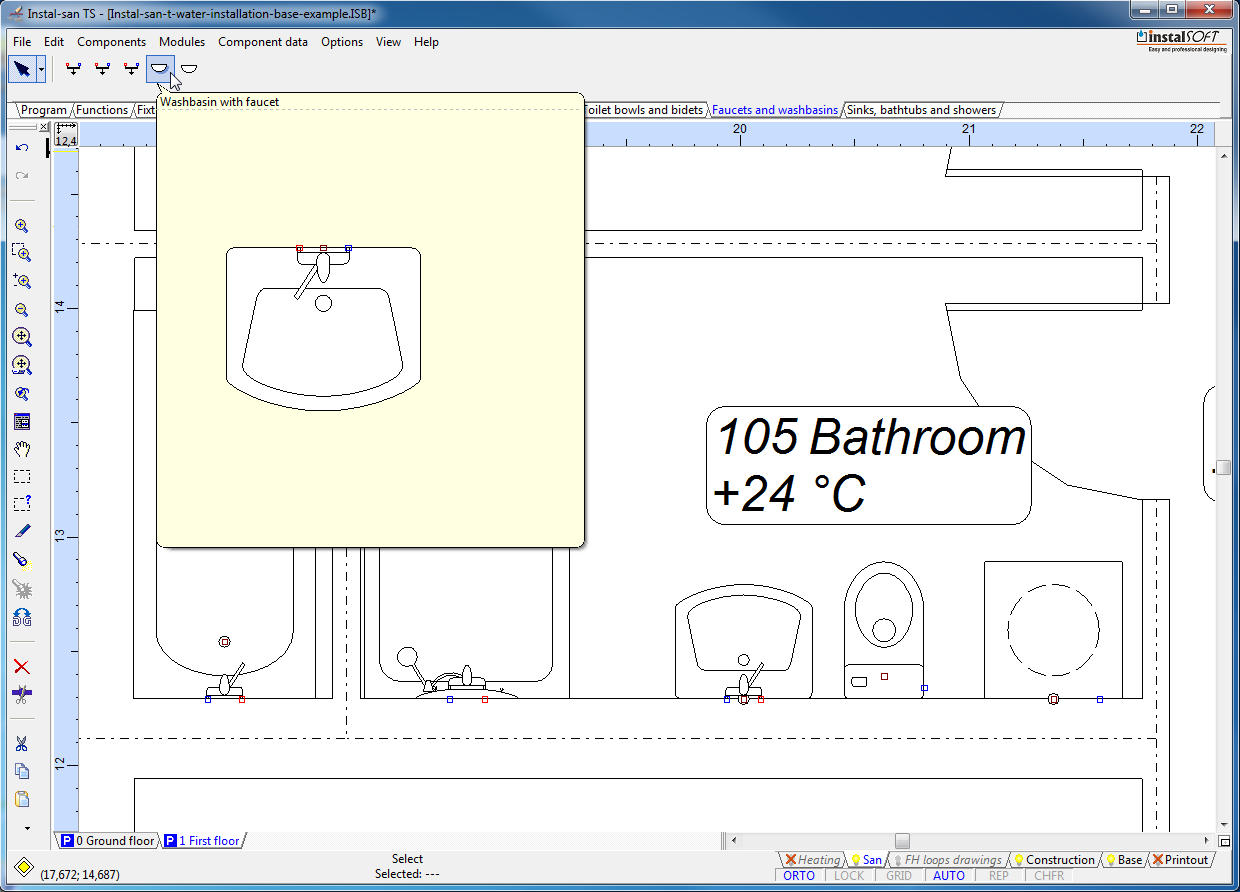This screenshot has height=892, width=1240.
Task: Click the scissors cut icon
Action: pos(22,744)
